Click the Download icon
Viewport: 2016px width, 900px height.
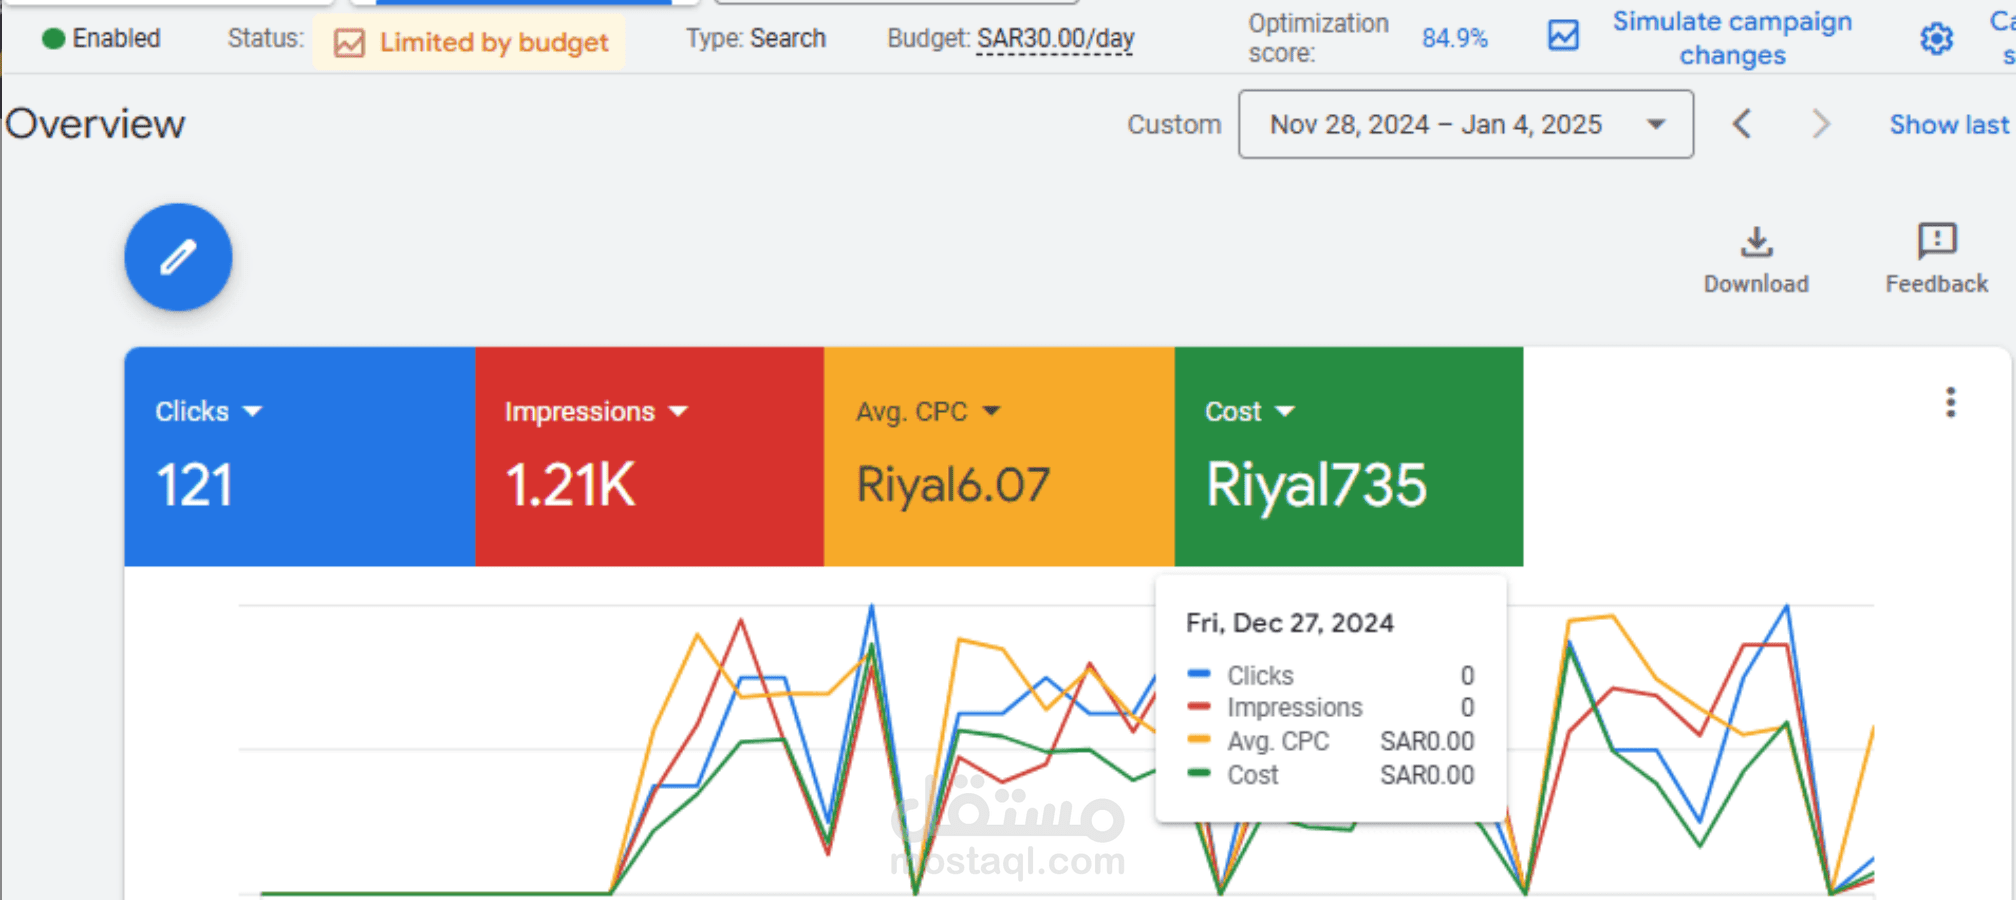click(1756, 242)
